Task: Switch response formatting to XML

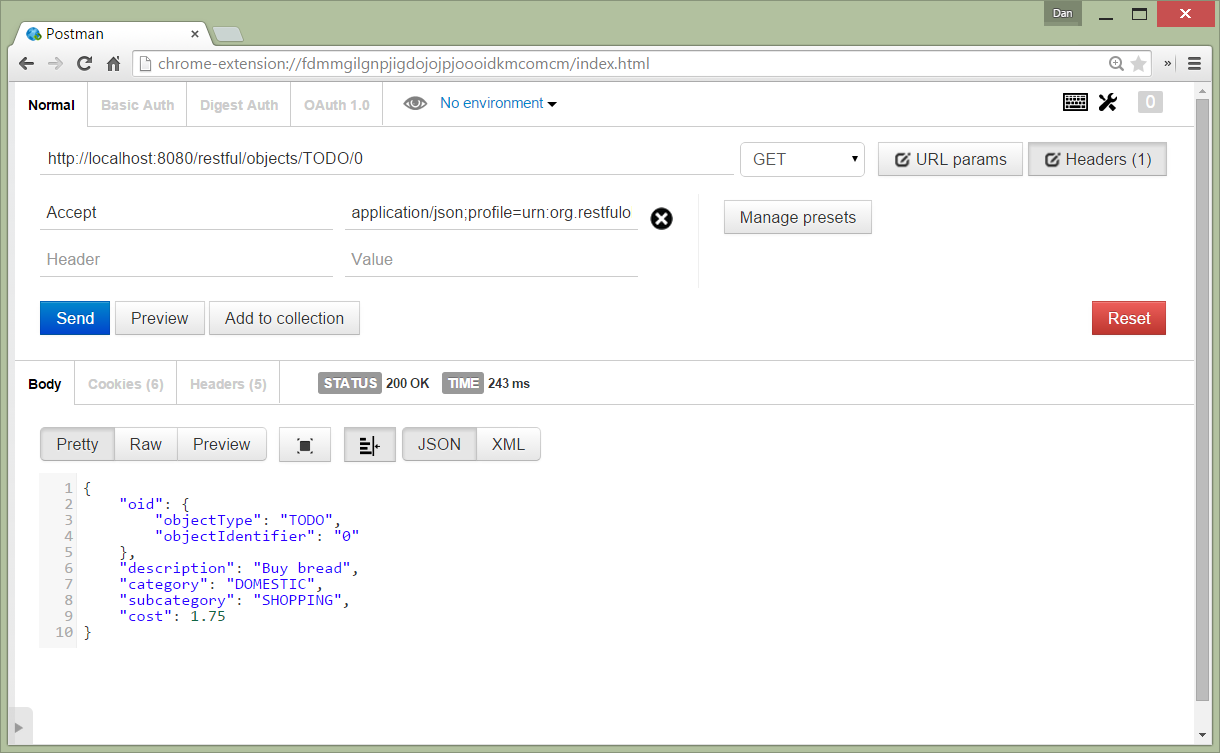Action: [x=508, y=444]
